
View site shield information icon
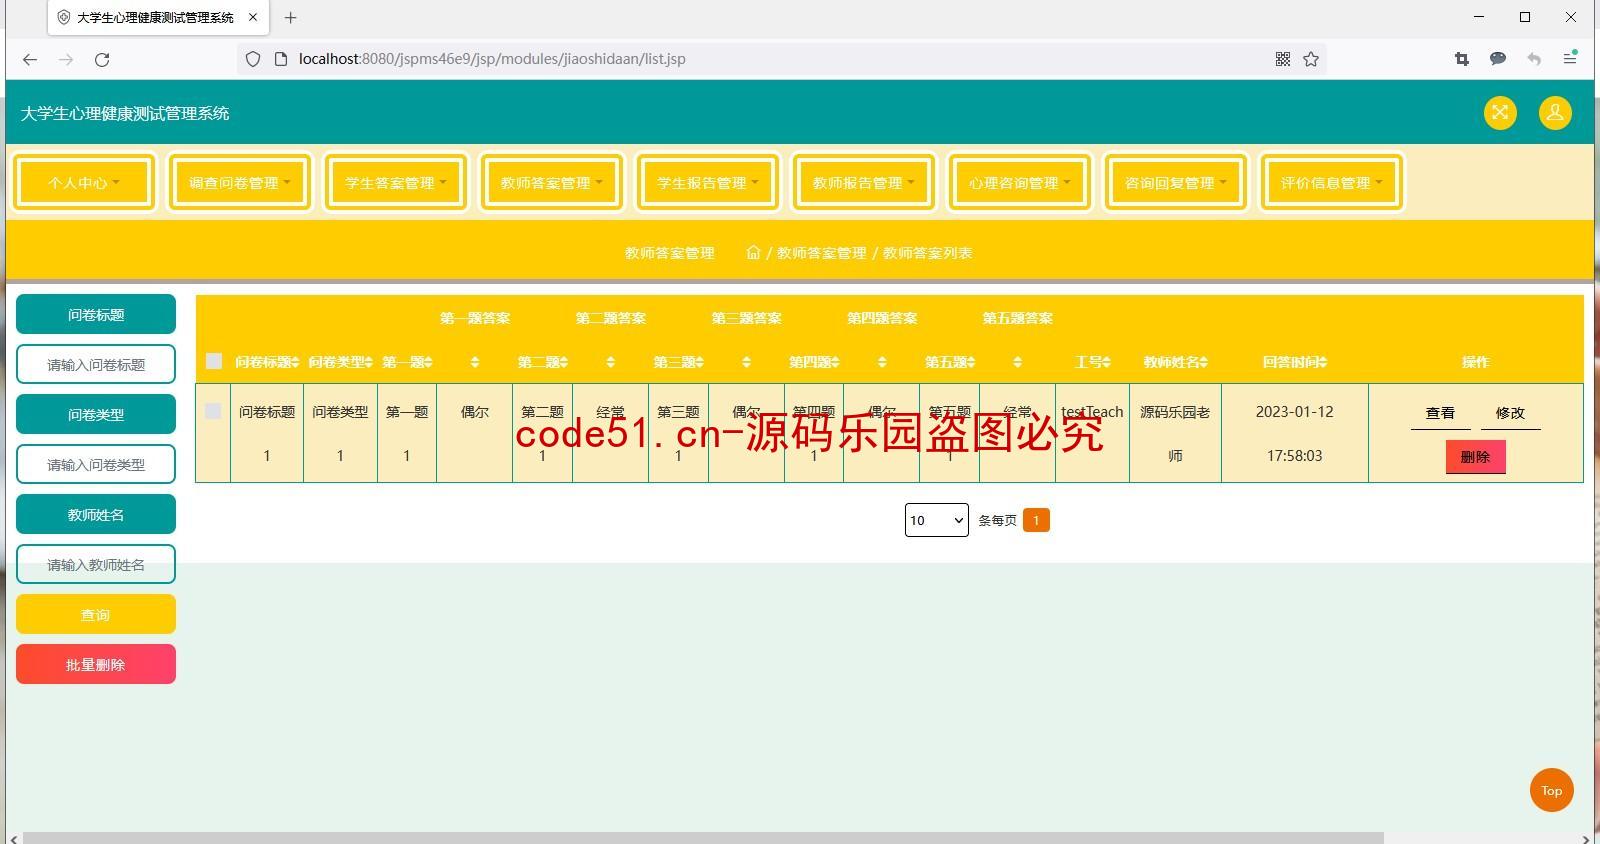[253, 59]
